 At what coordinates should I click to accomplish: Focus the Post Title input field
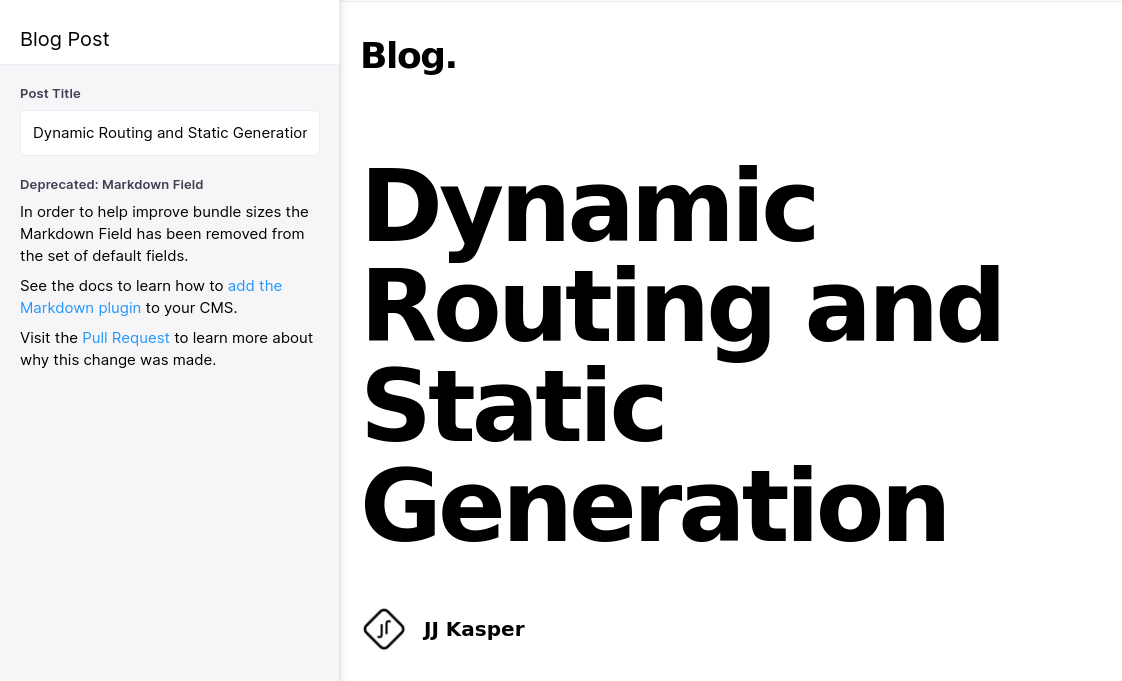coord(170,133)
